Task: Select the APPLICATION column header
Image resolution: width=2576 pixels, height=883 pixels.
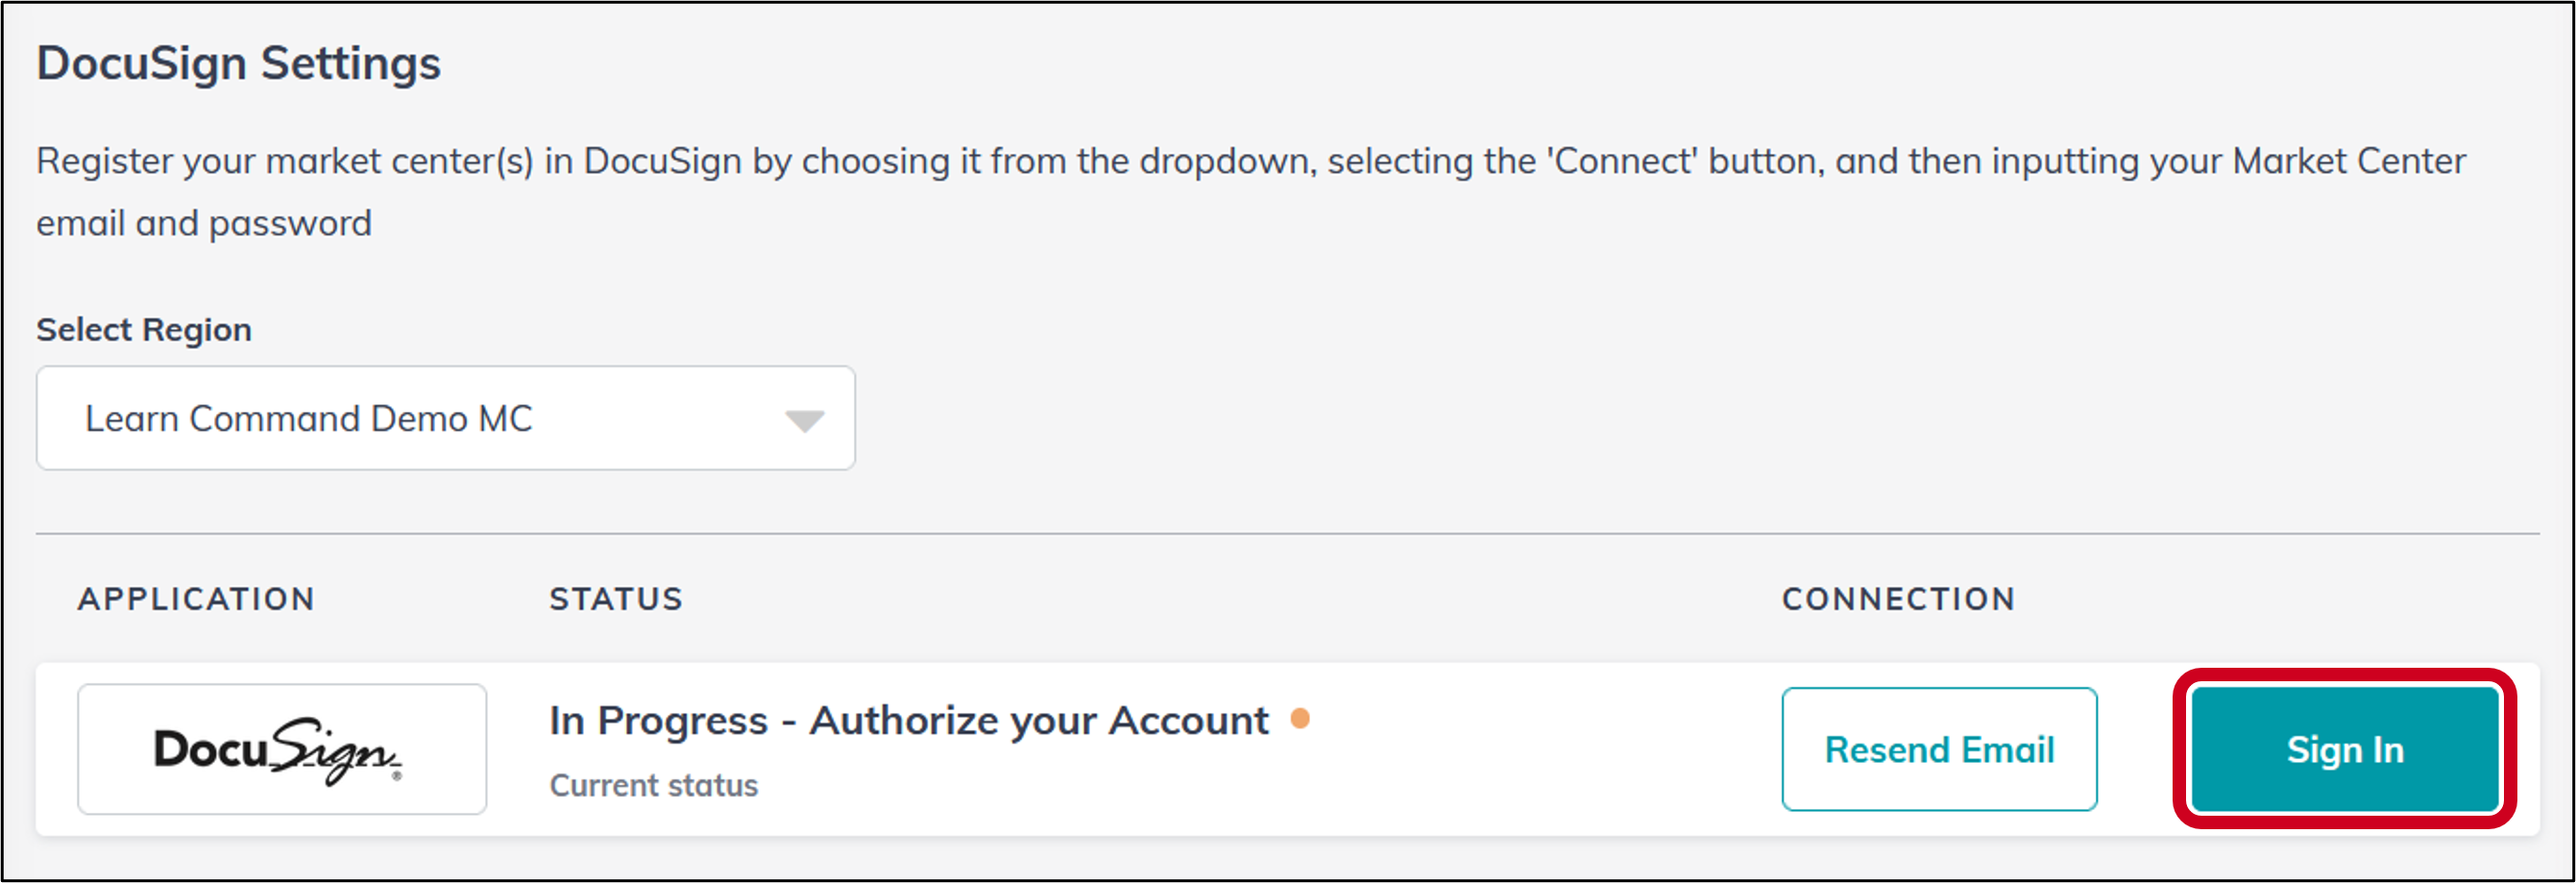Action: [196, 598]
